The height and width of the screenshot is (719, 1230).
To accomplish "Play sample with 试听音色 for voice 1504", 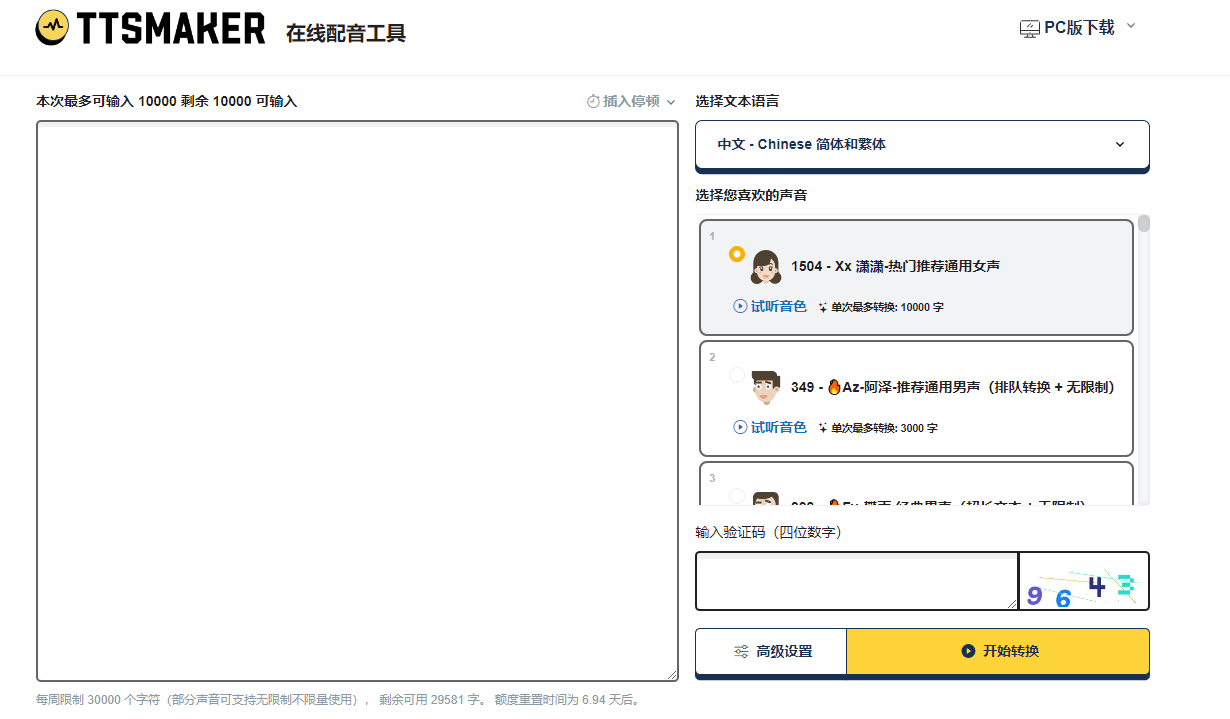I will click(x=770, y=306).
